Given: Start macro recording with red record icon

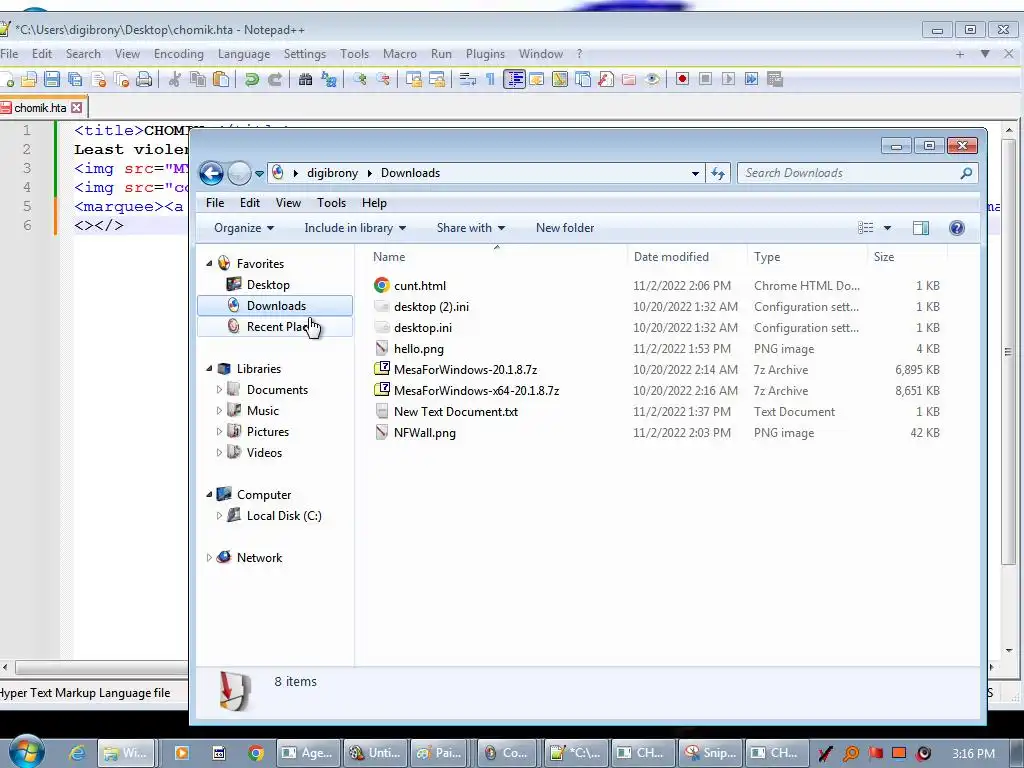Looking at the screenshot, I should point(682,79).
